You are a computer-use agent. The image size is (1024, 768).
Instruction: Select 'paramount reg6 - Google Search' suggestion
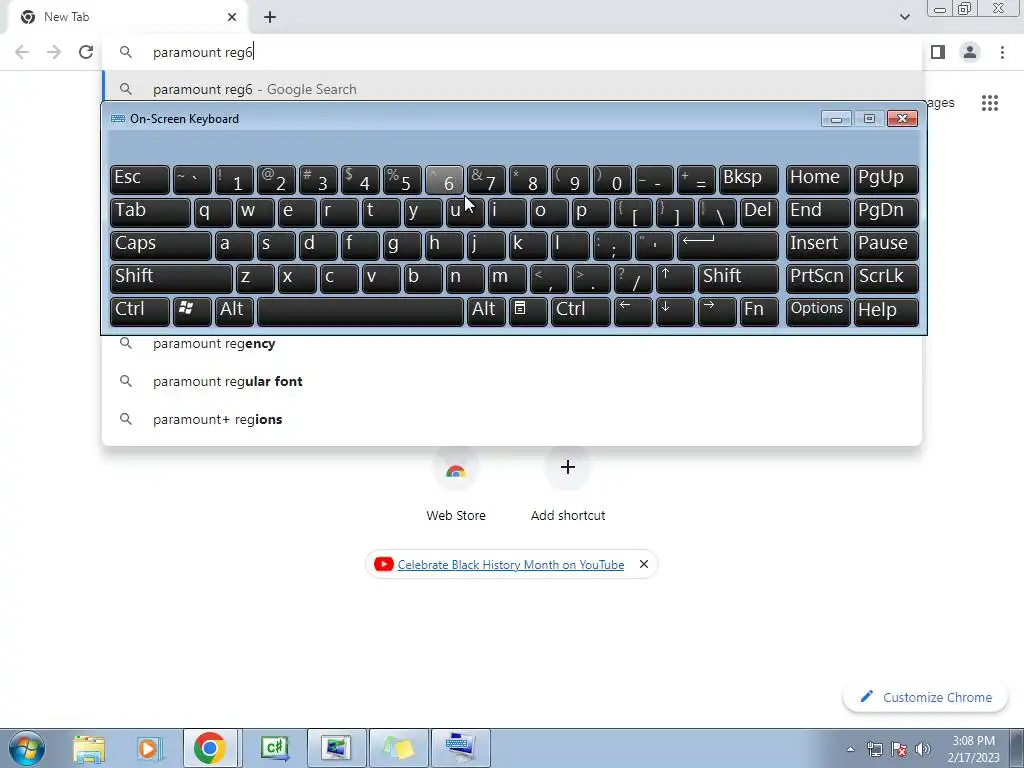[512, 89]
